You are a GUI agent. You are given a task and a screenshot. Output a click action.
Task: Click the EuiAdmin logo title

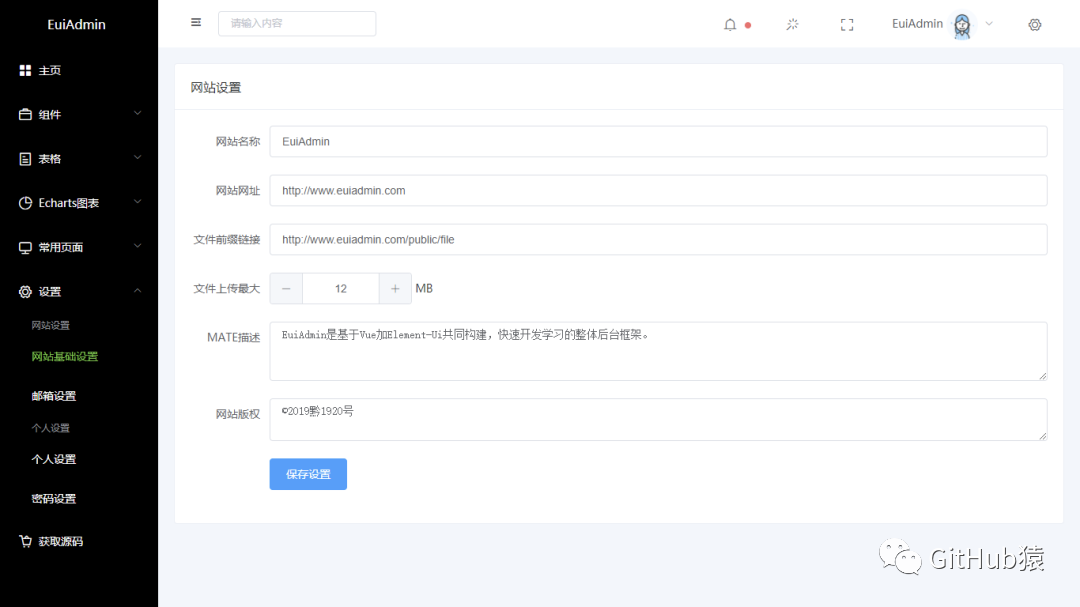pos(76,24)
